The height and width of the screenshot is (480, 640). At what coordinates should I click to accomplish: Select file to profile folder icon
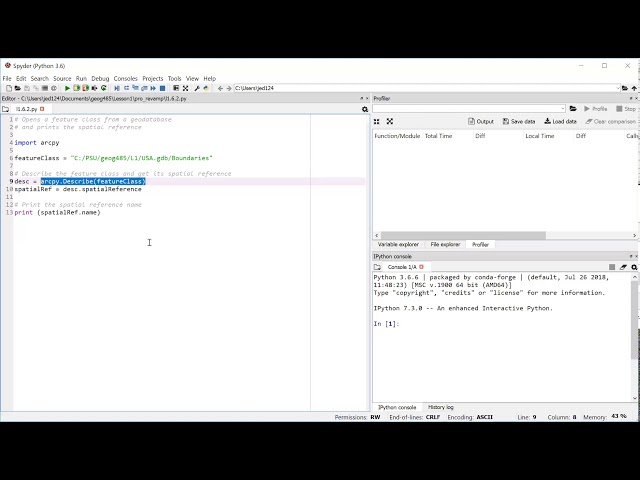pyautogui.click(x=573, y=109)
